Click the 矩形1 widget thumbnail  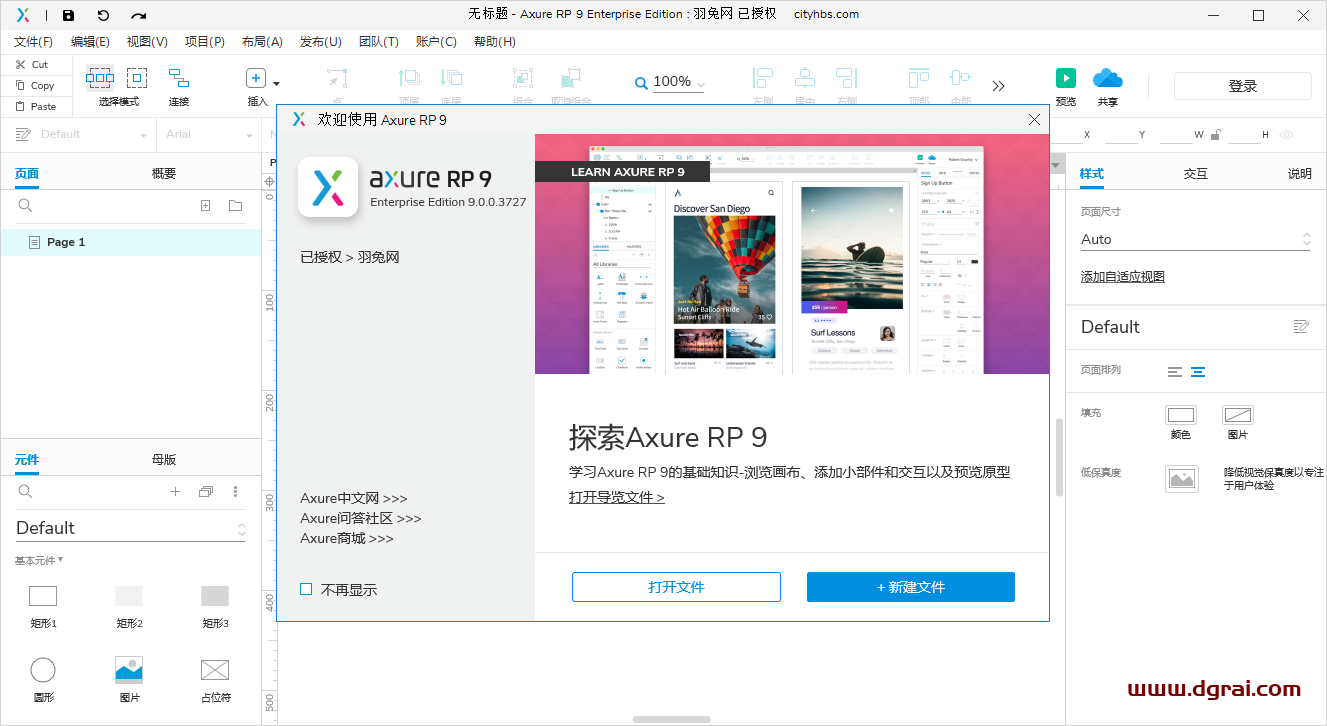(43, 595)
